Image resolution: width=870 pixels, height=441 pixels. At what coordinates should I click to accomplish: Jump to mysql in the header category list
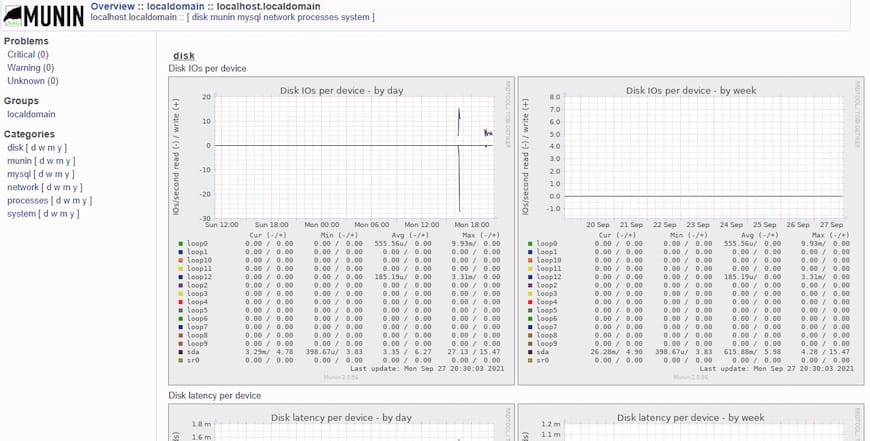(x=249, y=17)
